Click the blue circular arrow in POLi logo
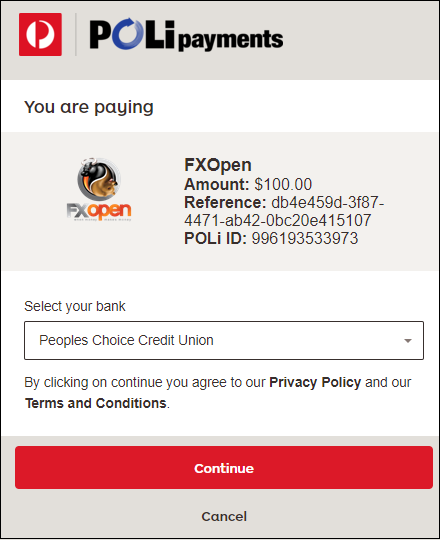 pyautogui.click(x=128, y=33)
